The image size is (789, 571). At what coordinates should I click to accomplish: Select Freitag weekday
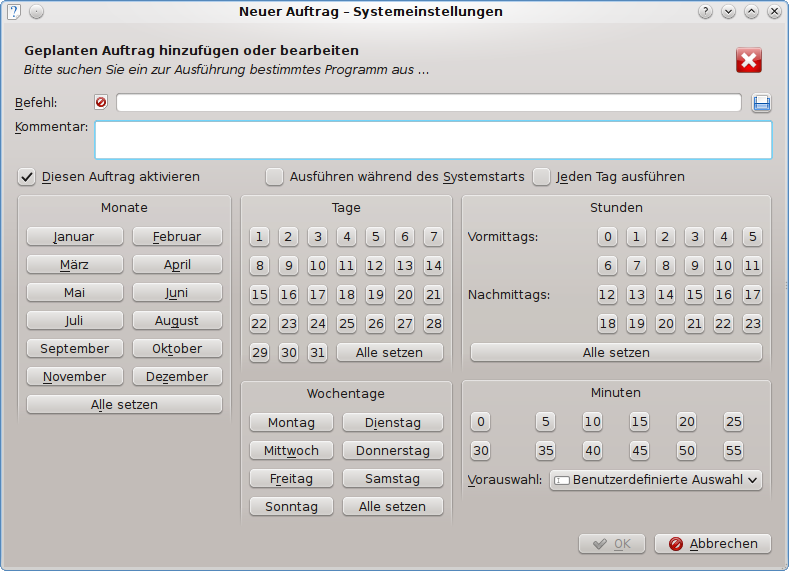[x=291, y=478]
